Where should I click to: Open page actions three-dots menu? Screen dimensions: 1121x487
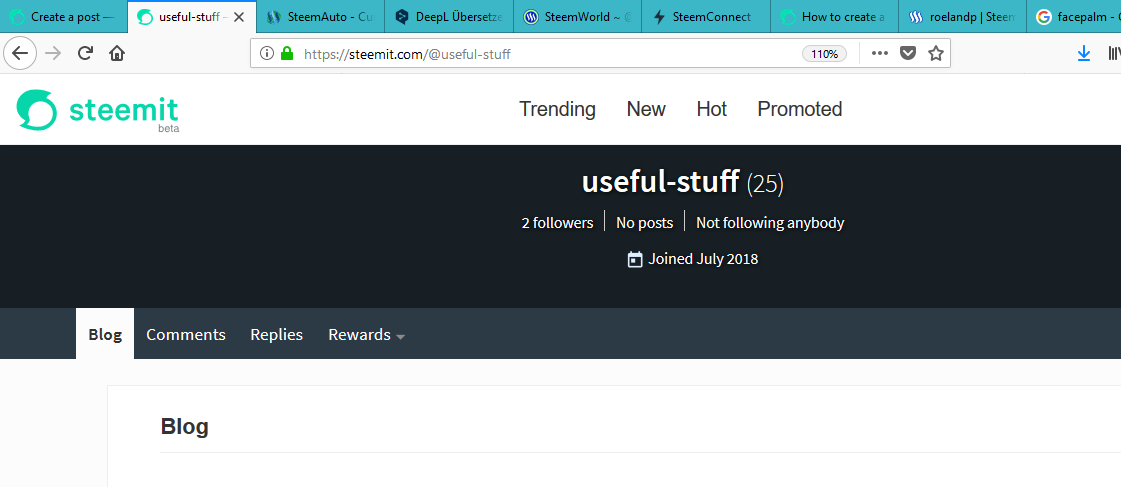click(x=879, y=53)
